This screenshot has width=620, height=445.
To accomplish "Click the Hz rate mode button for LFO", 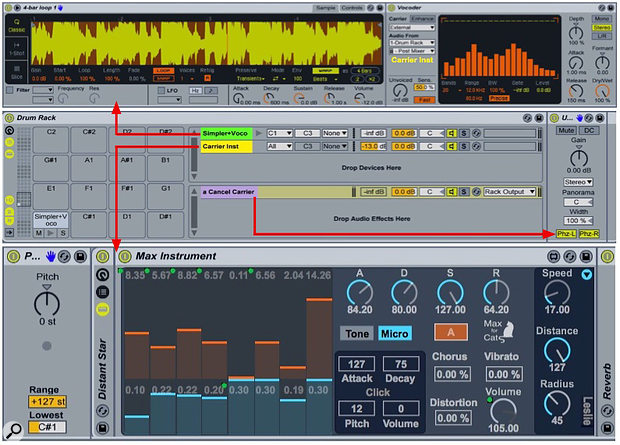I will coord(195,91).
